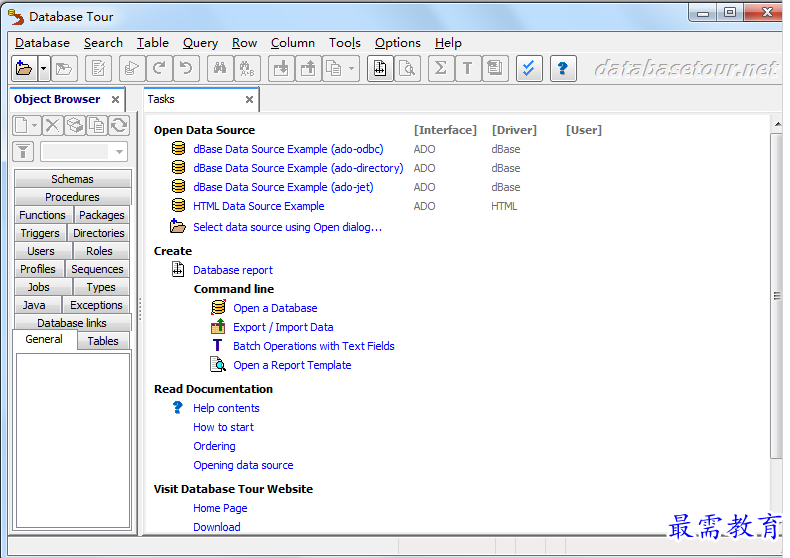Click the blue double-checkmark toolbar icon
This screenshot has width=790, height=558.
click(529, 68)
